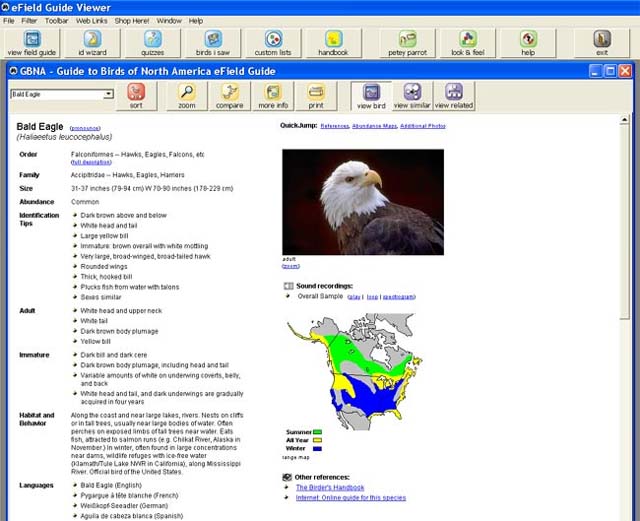The width and height of the screenshot is (640, 521).
Task: Open the Web Links menu
Action: pyautogui.click(x=92, y=20)
